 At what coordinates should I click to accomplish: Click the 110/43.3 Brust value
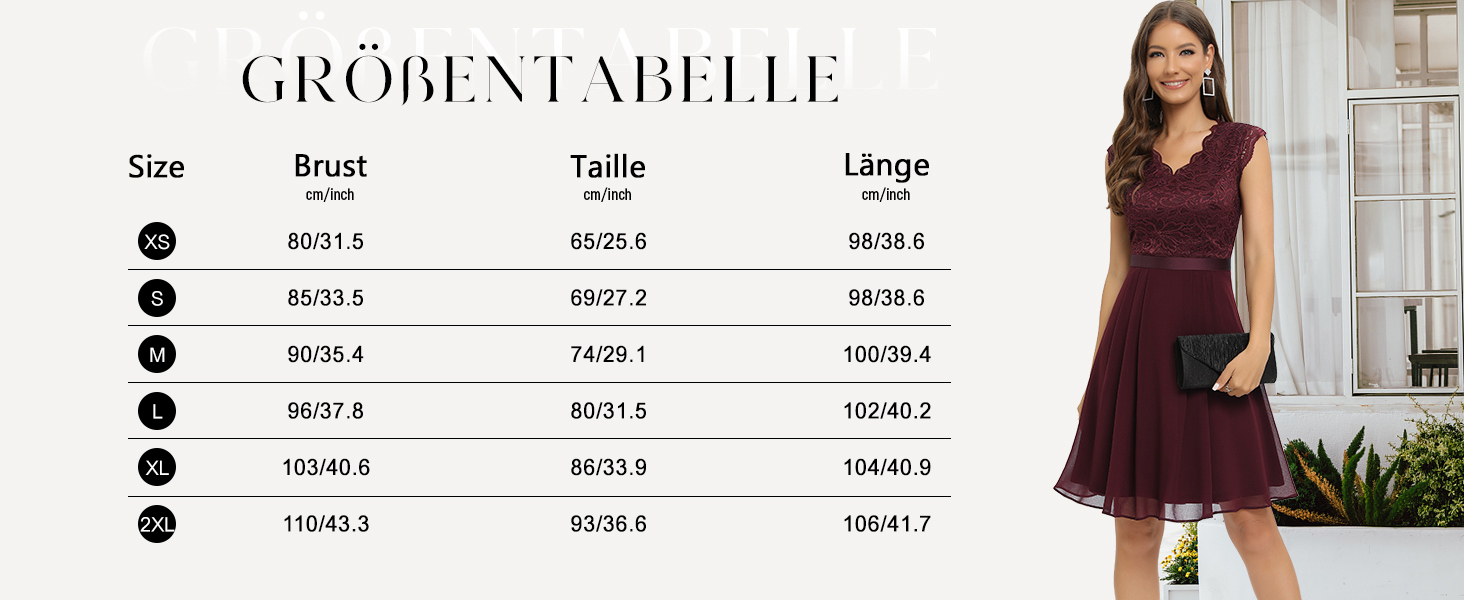tap(326, 524)
